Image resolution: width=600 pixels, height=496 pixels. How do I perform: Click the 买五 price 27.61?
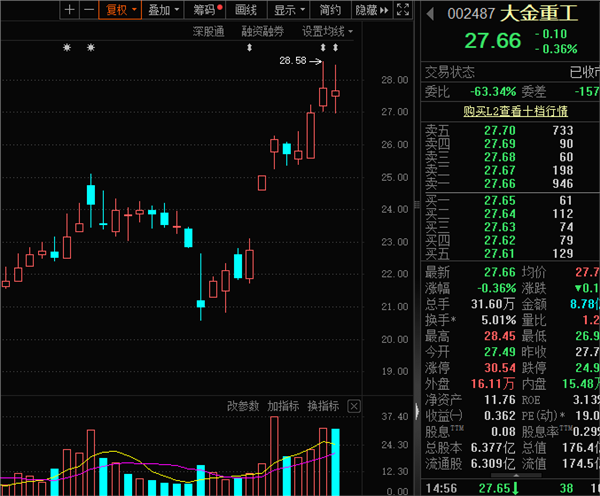(500, 253)
